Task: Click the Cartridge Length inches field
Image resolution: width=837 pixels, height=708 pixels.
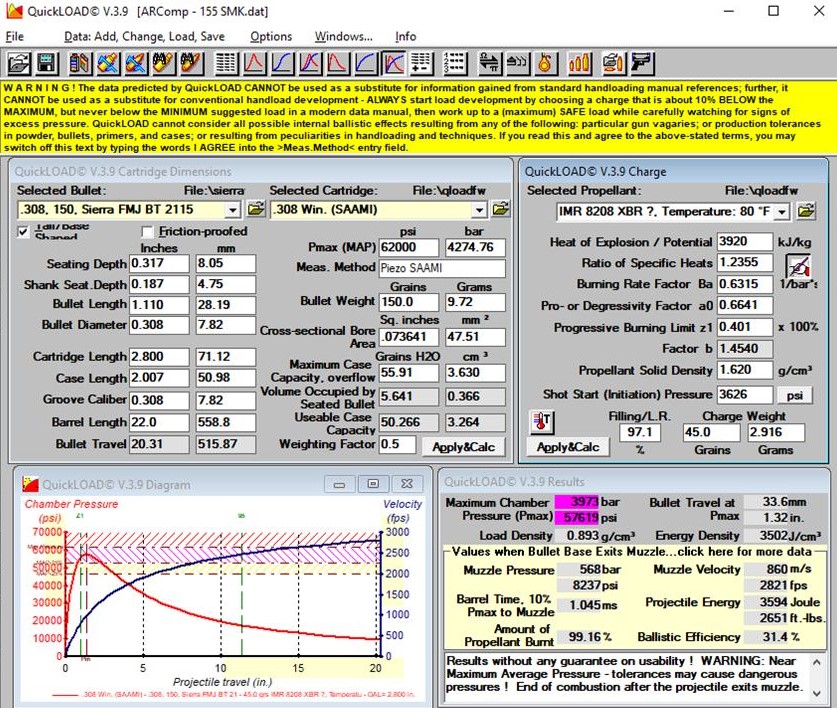Action: click(159, 357)
